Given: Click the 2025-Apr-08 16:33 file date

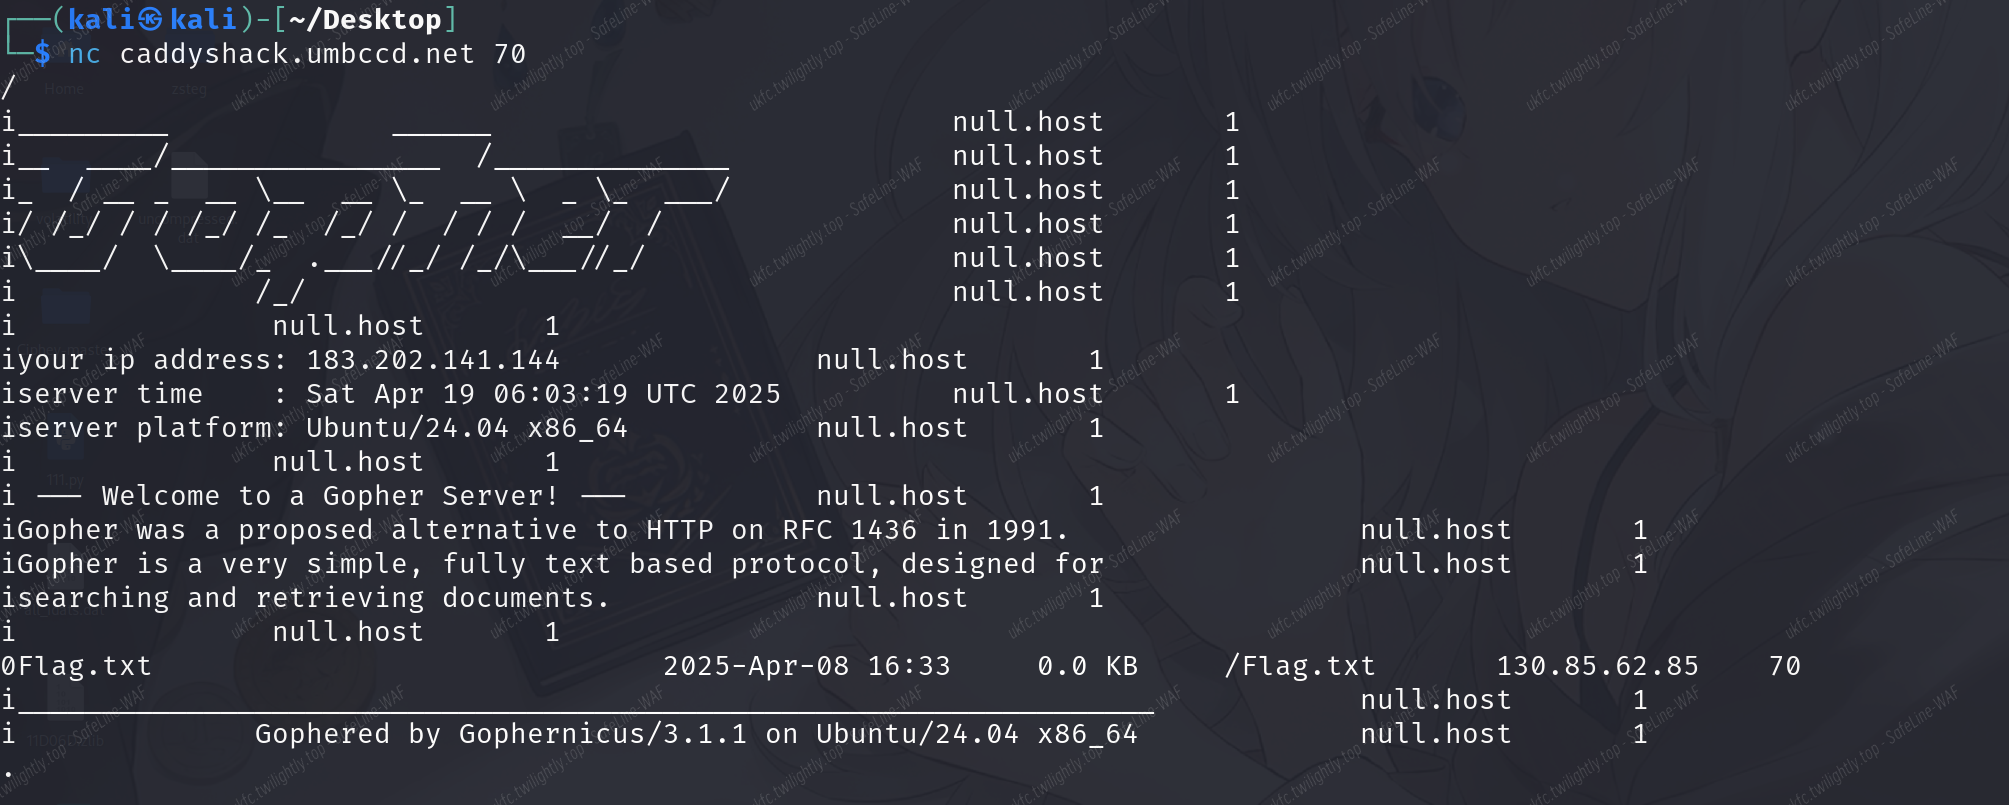Looking at the screenshot, I should (806, 666).
